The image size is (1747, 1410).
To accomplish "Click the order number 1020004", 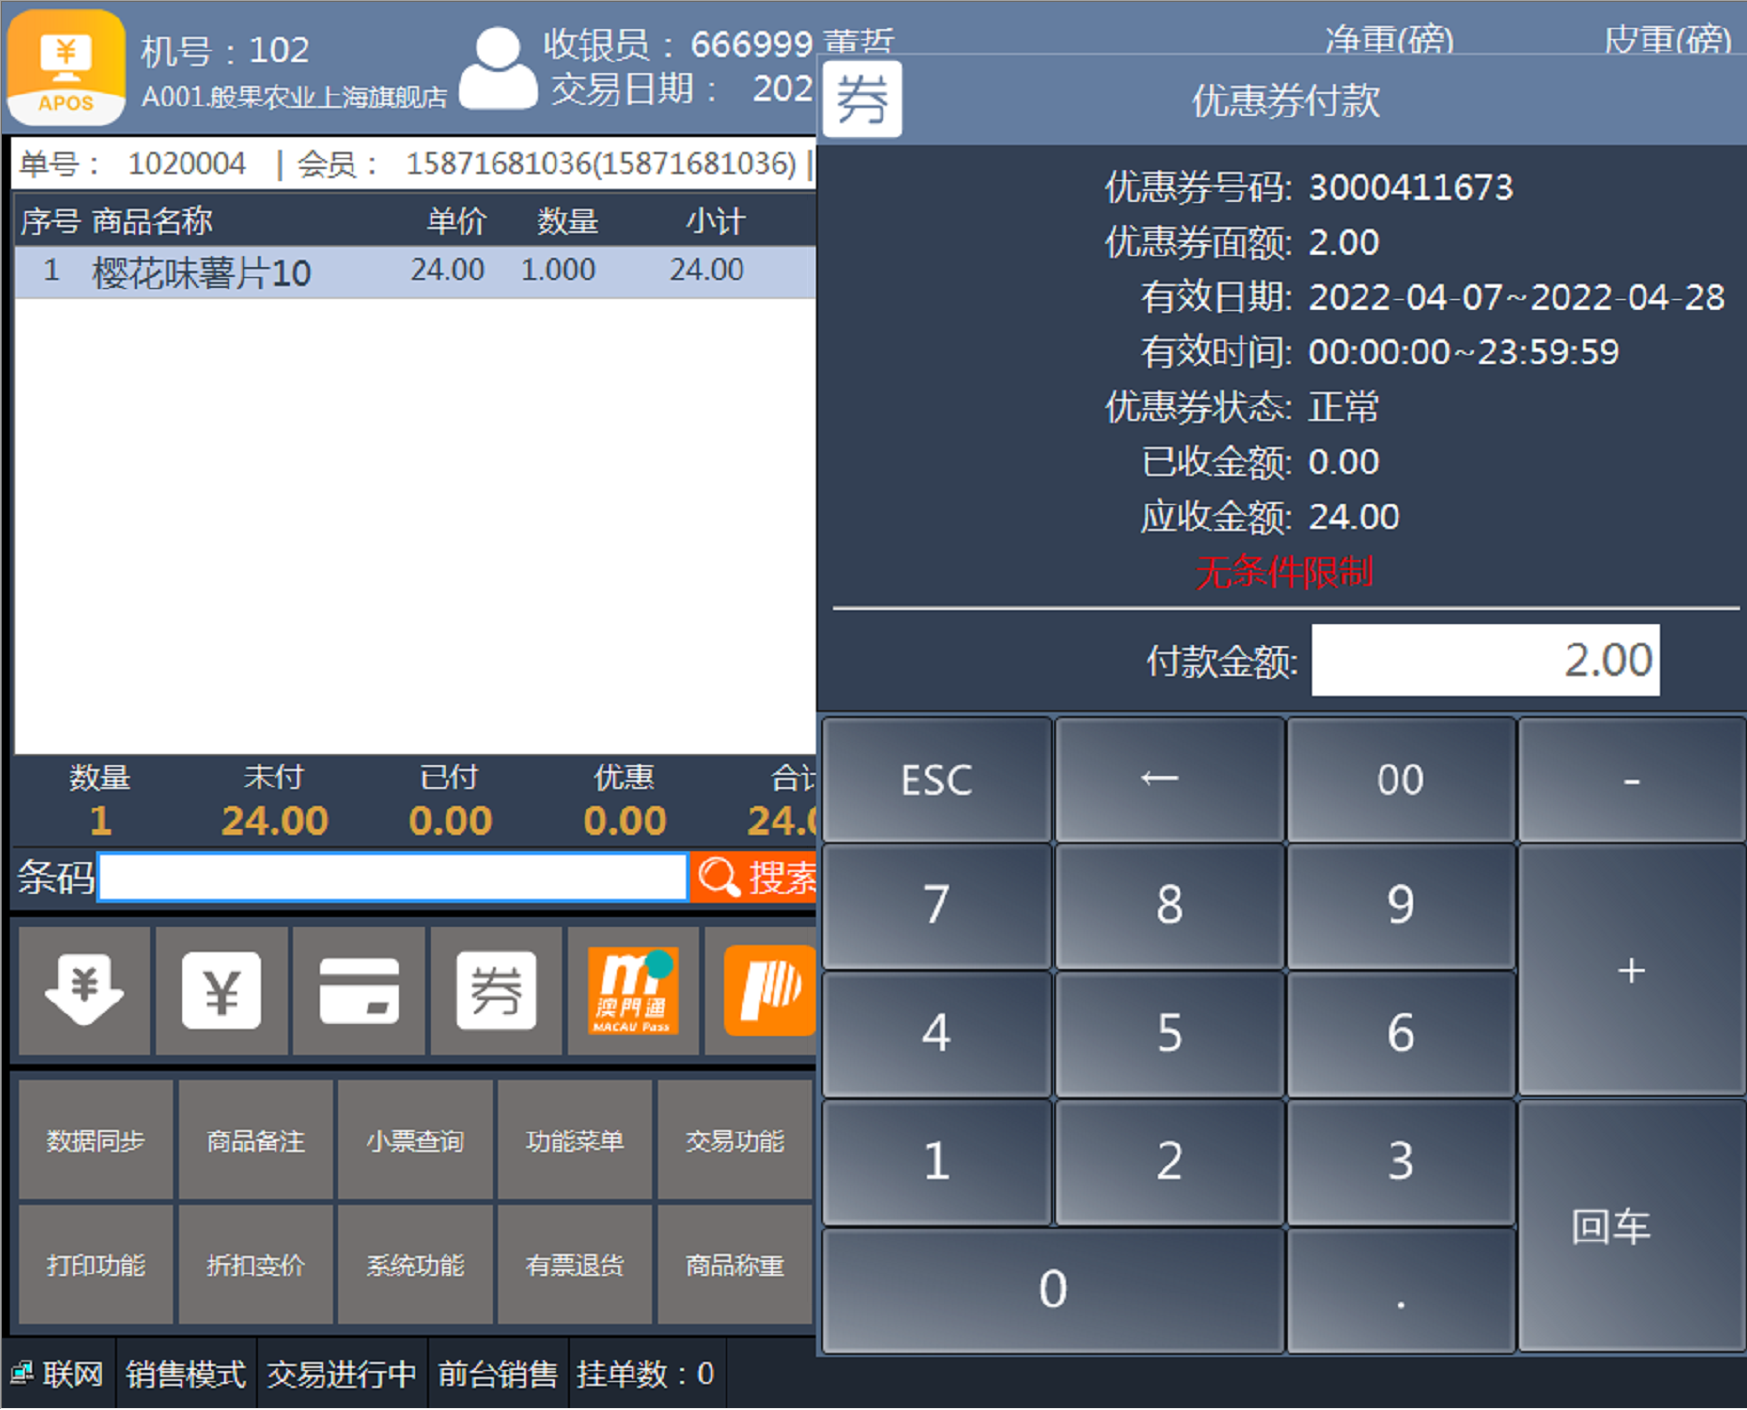I will point(187,163).
